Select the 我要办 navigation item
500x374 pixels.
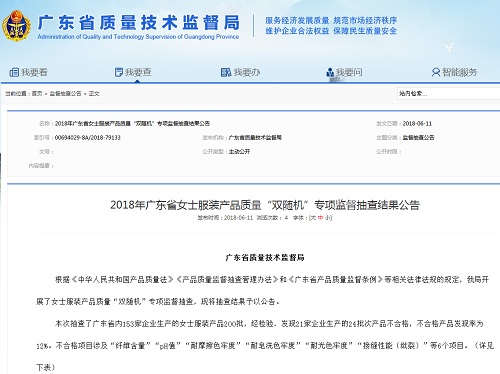pyautogui.click(x=240, y=72)
